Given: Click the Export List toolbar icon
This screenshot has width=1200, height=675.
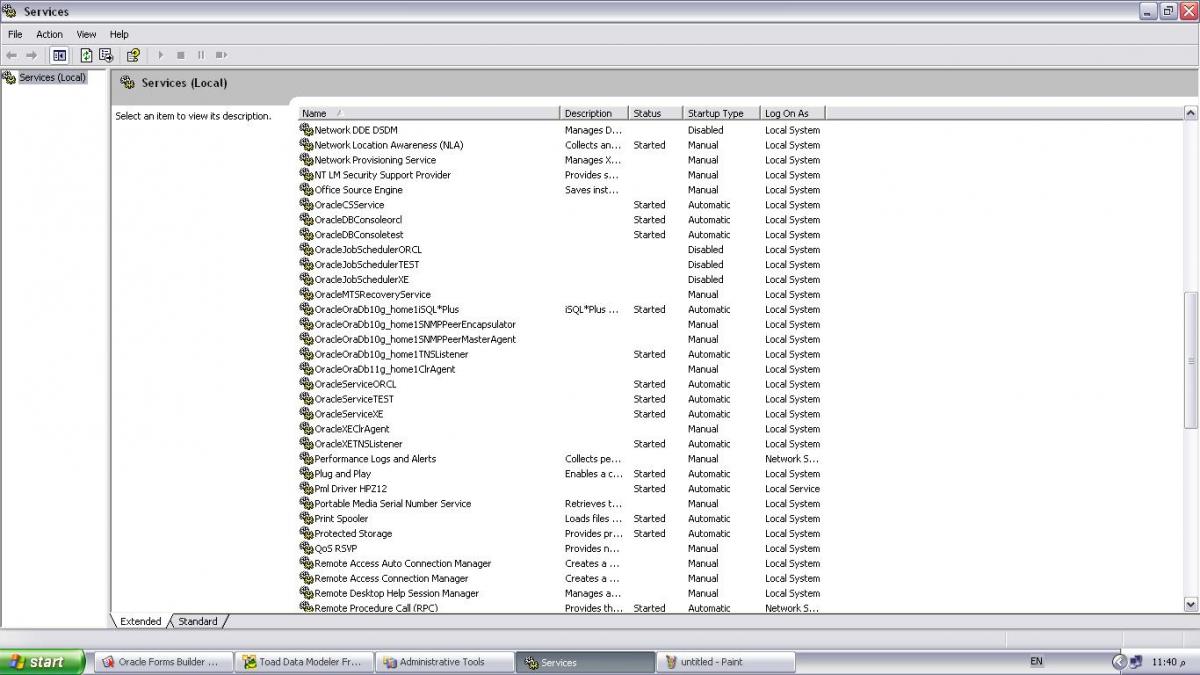Looking at the screenshot, I should (106, 55).
